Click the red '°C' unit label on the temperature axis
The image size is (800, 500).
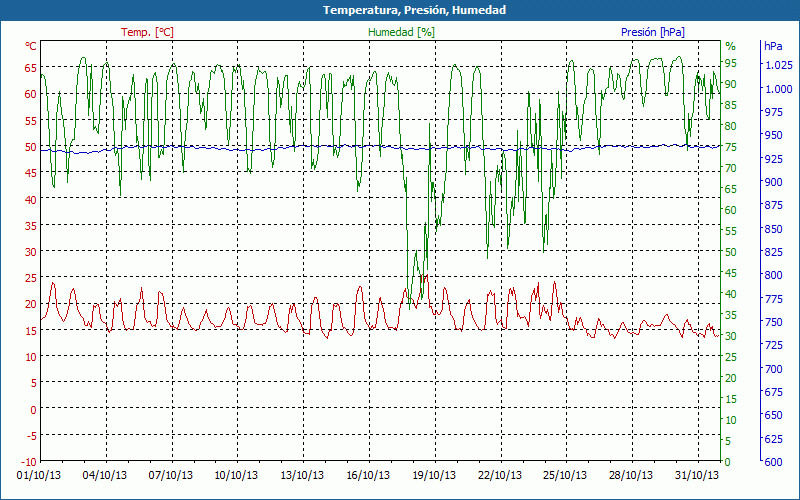(31, 46)
